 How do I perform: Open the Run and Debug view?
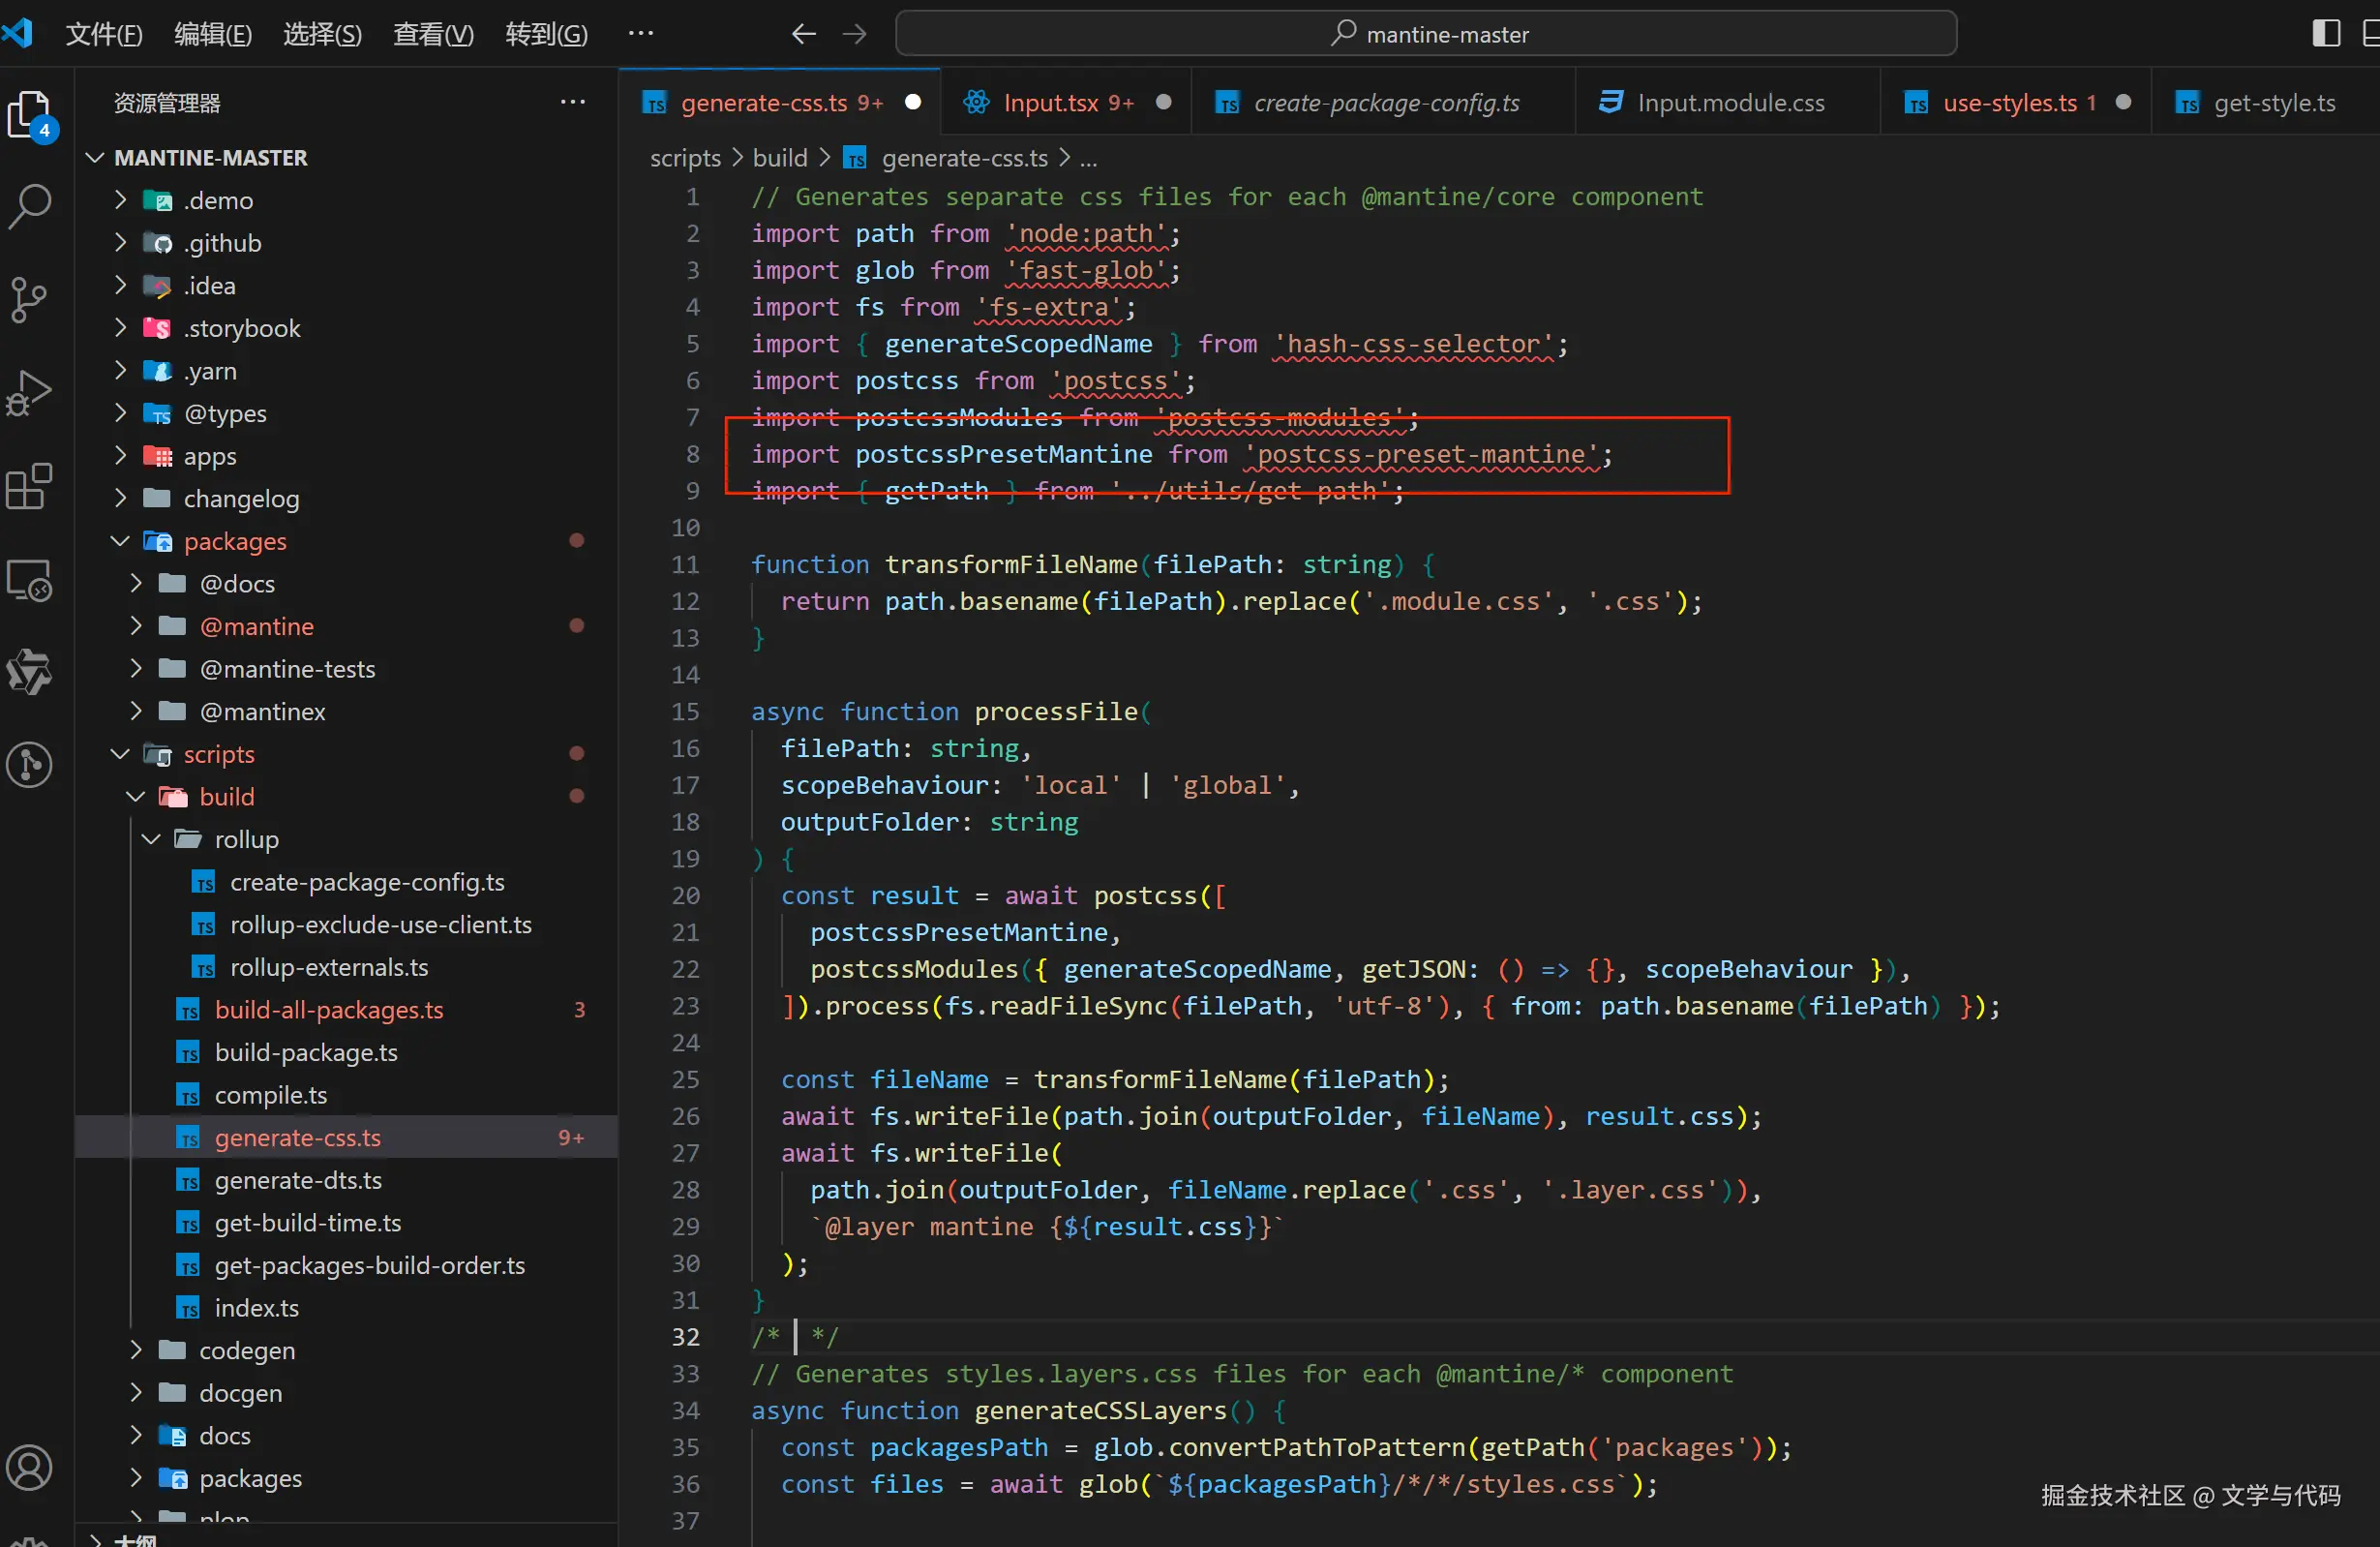pos(30,392)
